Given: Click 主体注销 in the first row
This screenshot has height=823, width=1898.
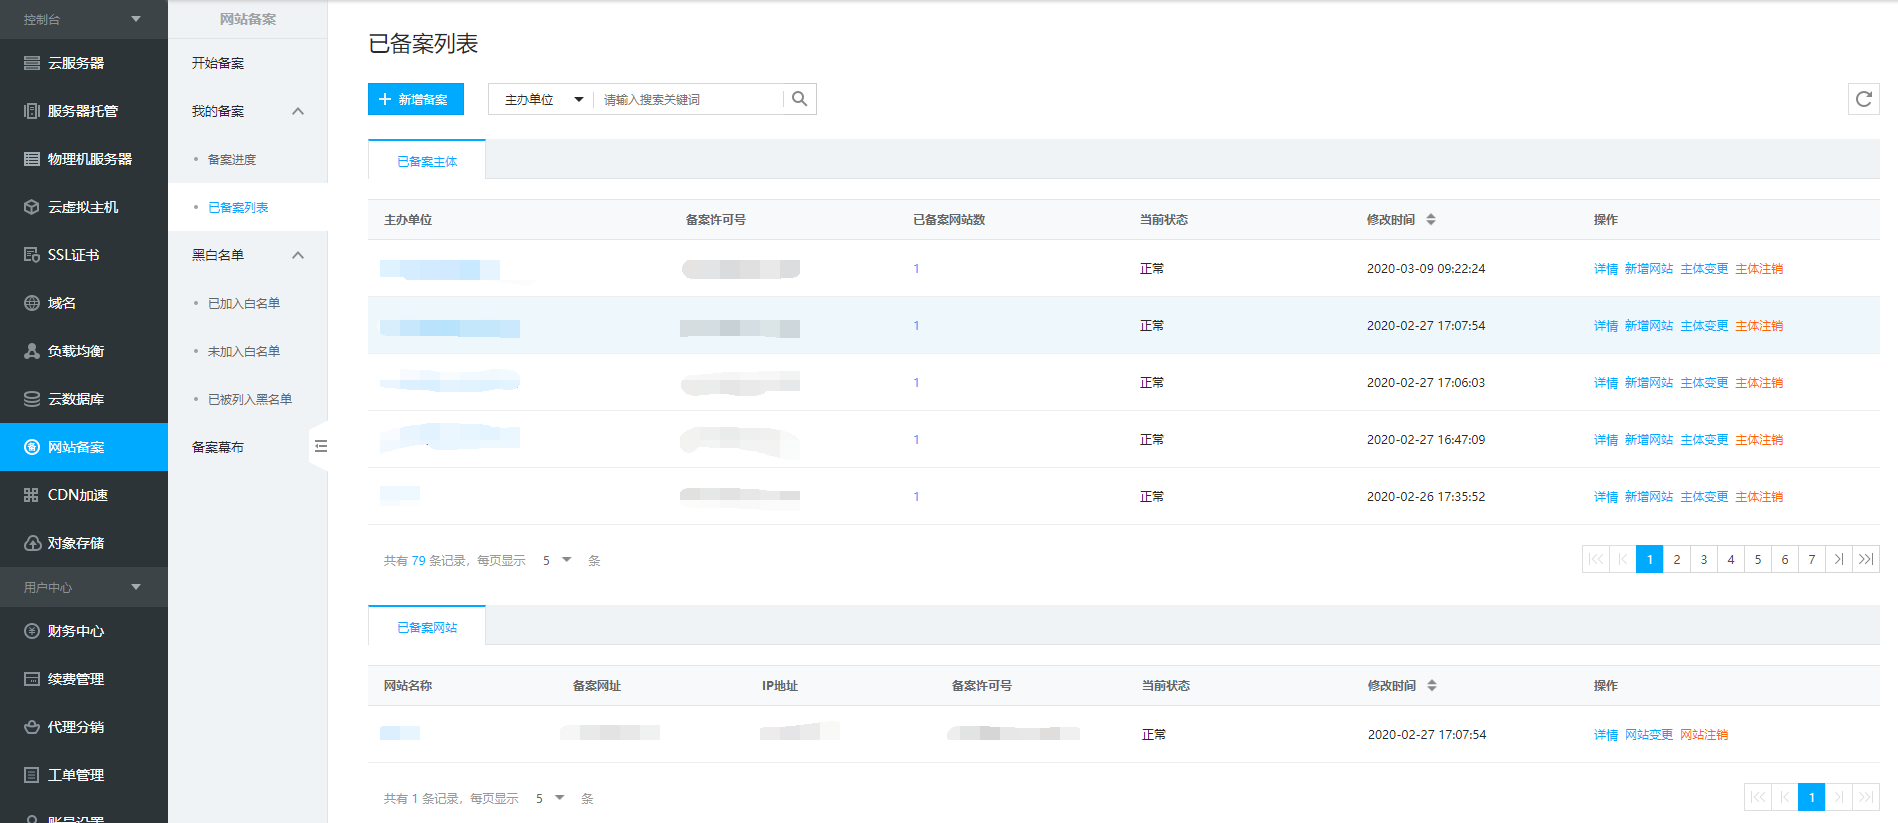Looking at the screenshot, I should click(1758, 269).
